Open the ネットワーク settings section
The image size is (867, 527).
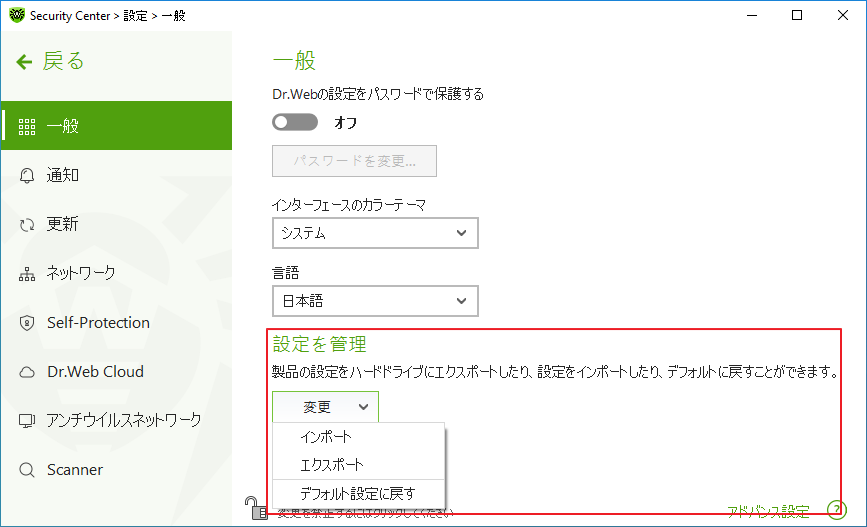coord(116,274)
